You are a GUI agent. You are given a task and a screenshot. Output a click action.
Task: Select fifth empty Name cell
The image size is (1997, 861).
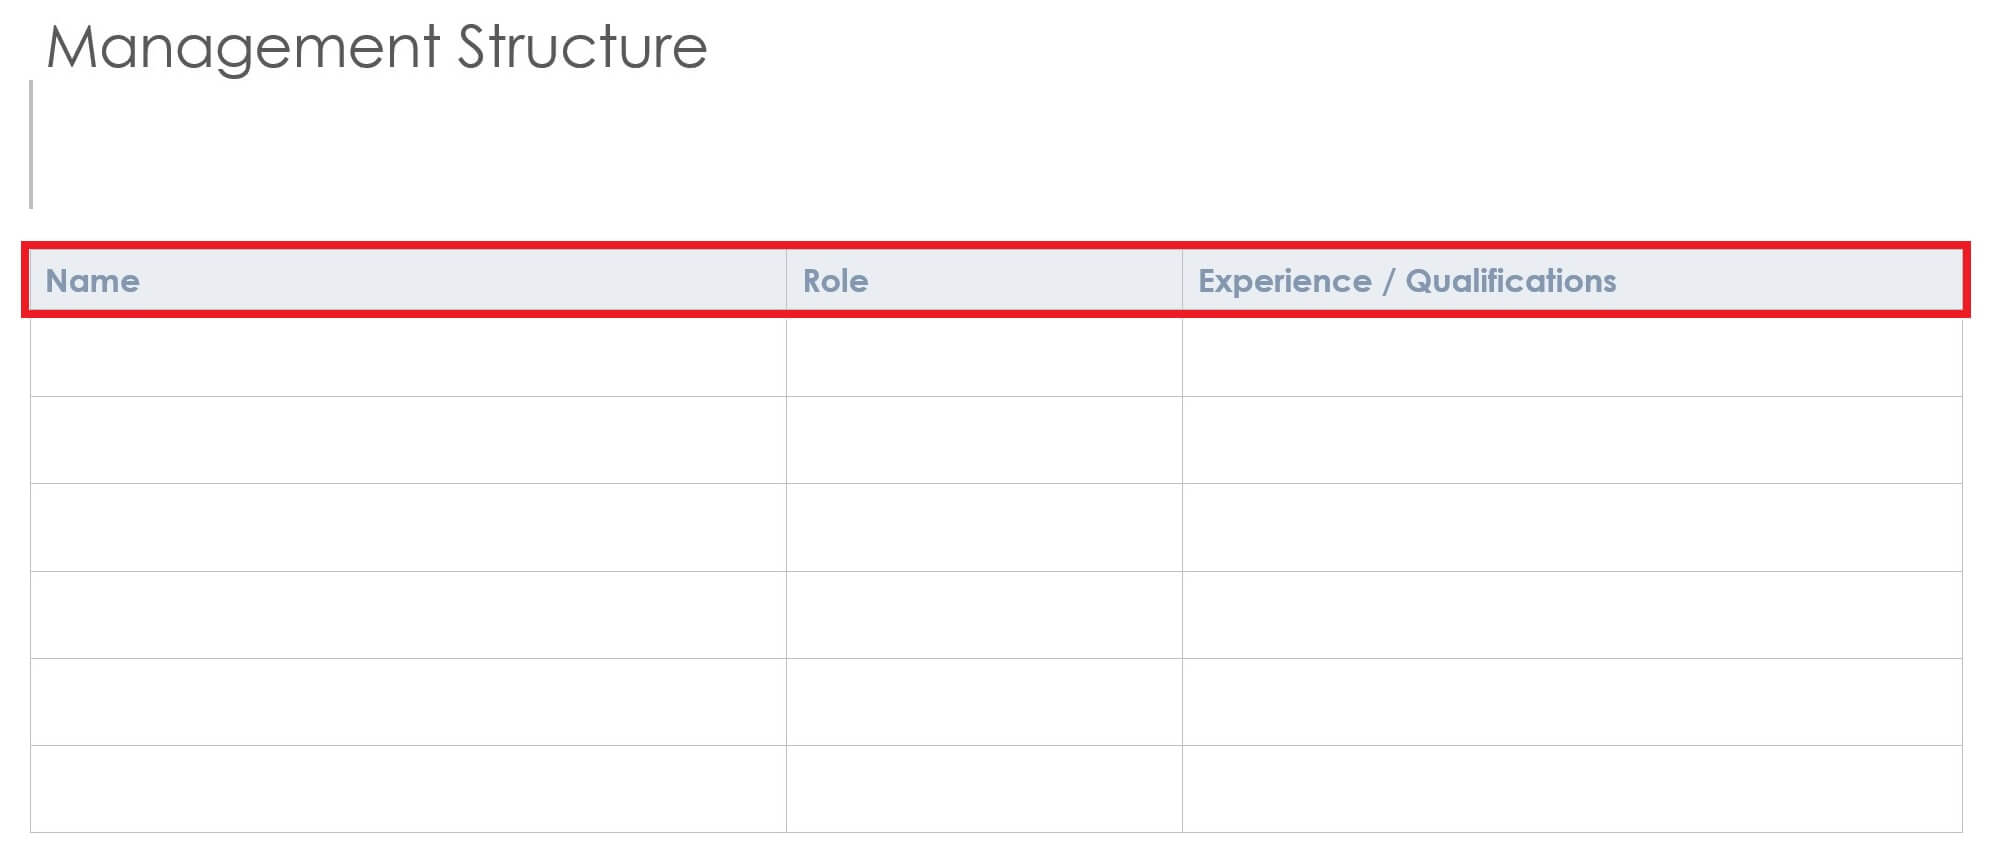(x=408, y=701)
